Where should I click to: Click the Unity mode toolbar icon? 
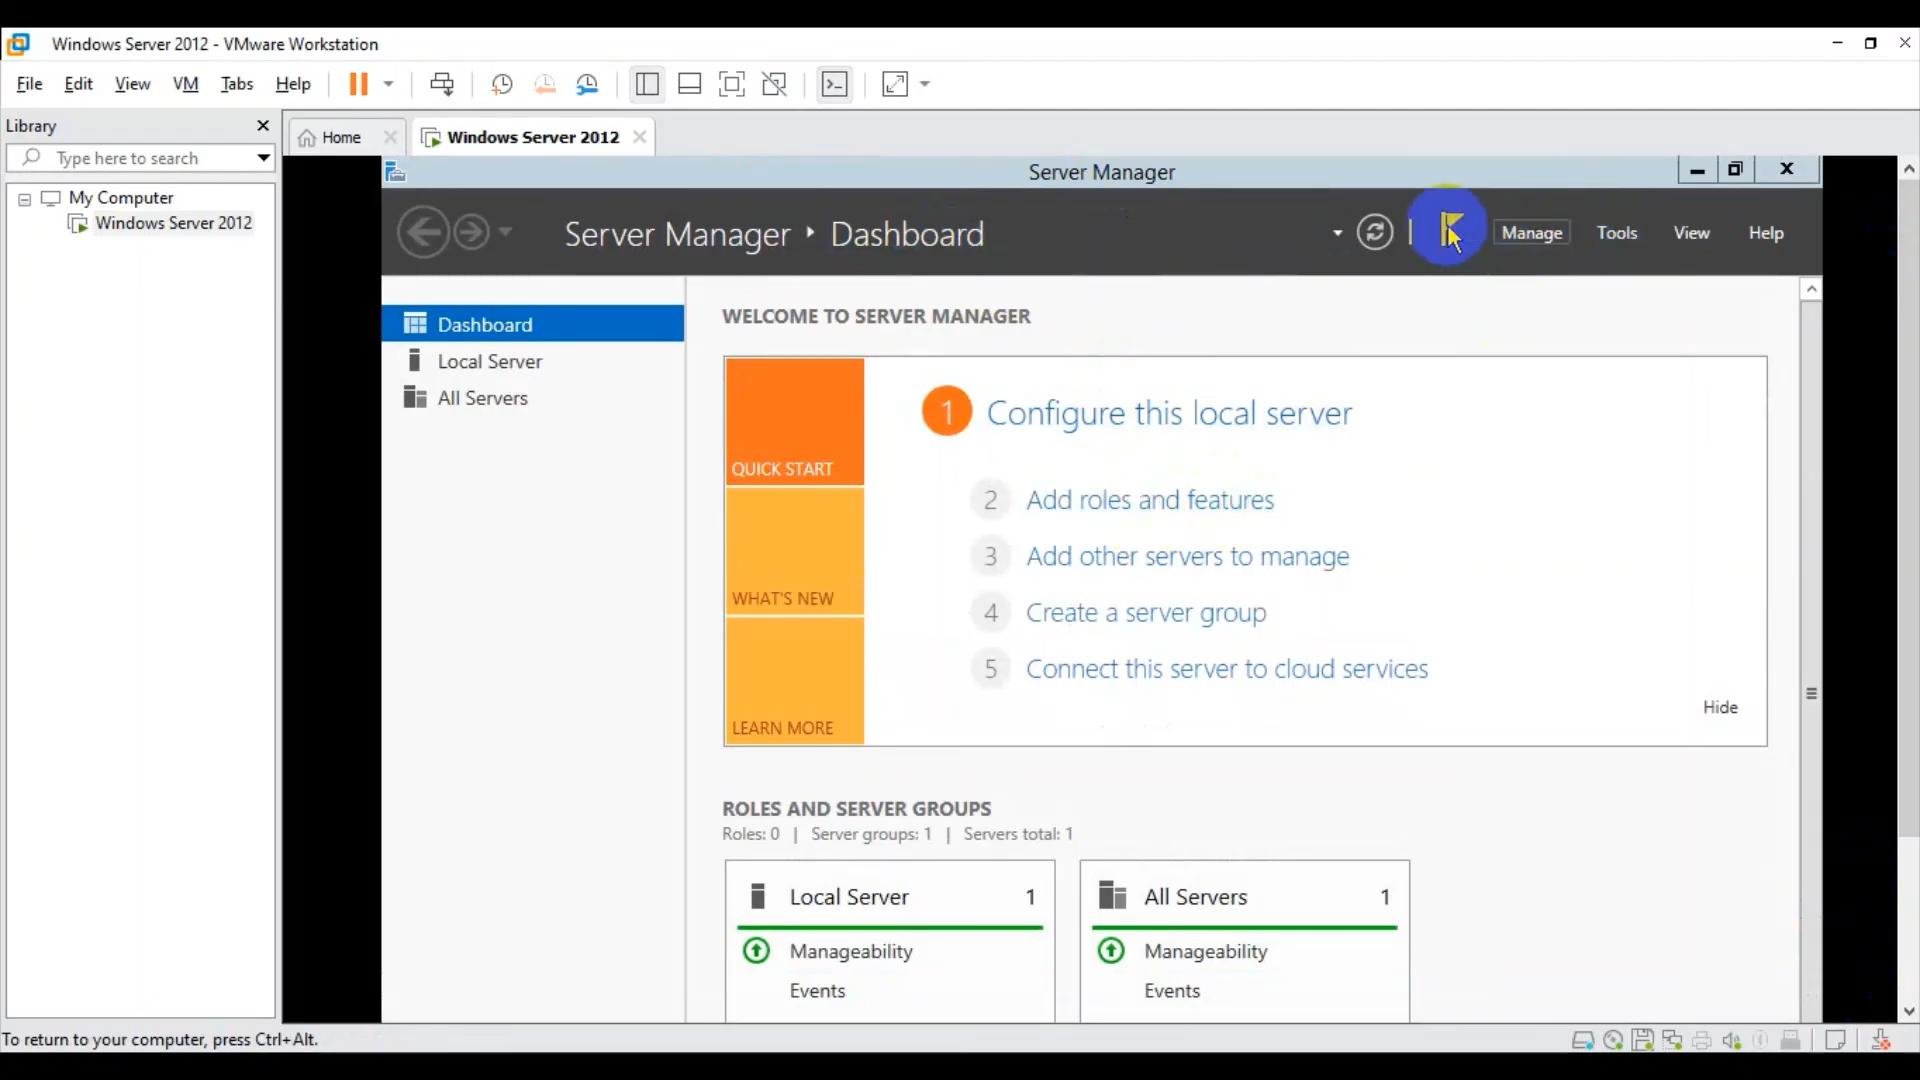click(x=775, y=84)
